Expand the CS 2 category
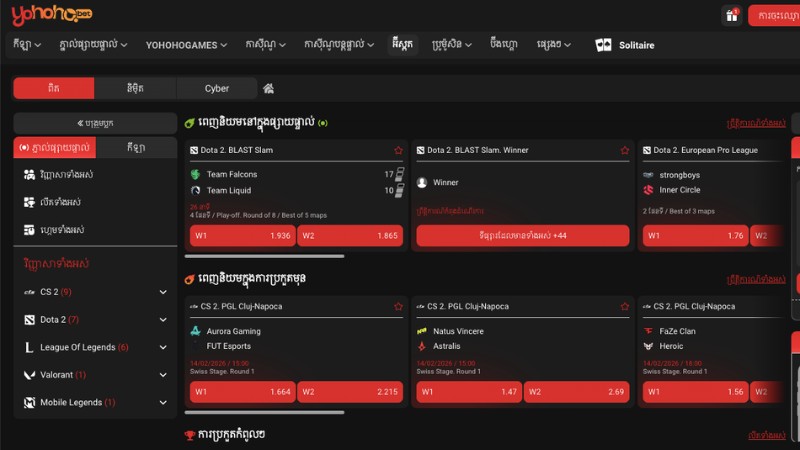Screen dimensions: 800x450 click(163, 292)
